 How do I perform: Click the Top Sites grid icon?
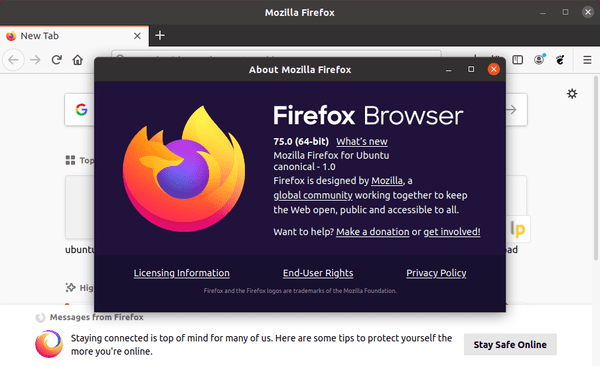70,160
